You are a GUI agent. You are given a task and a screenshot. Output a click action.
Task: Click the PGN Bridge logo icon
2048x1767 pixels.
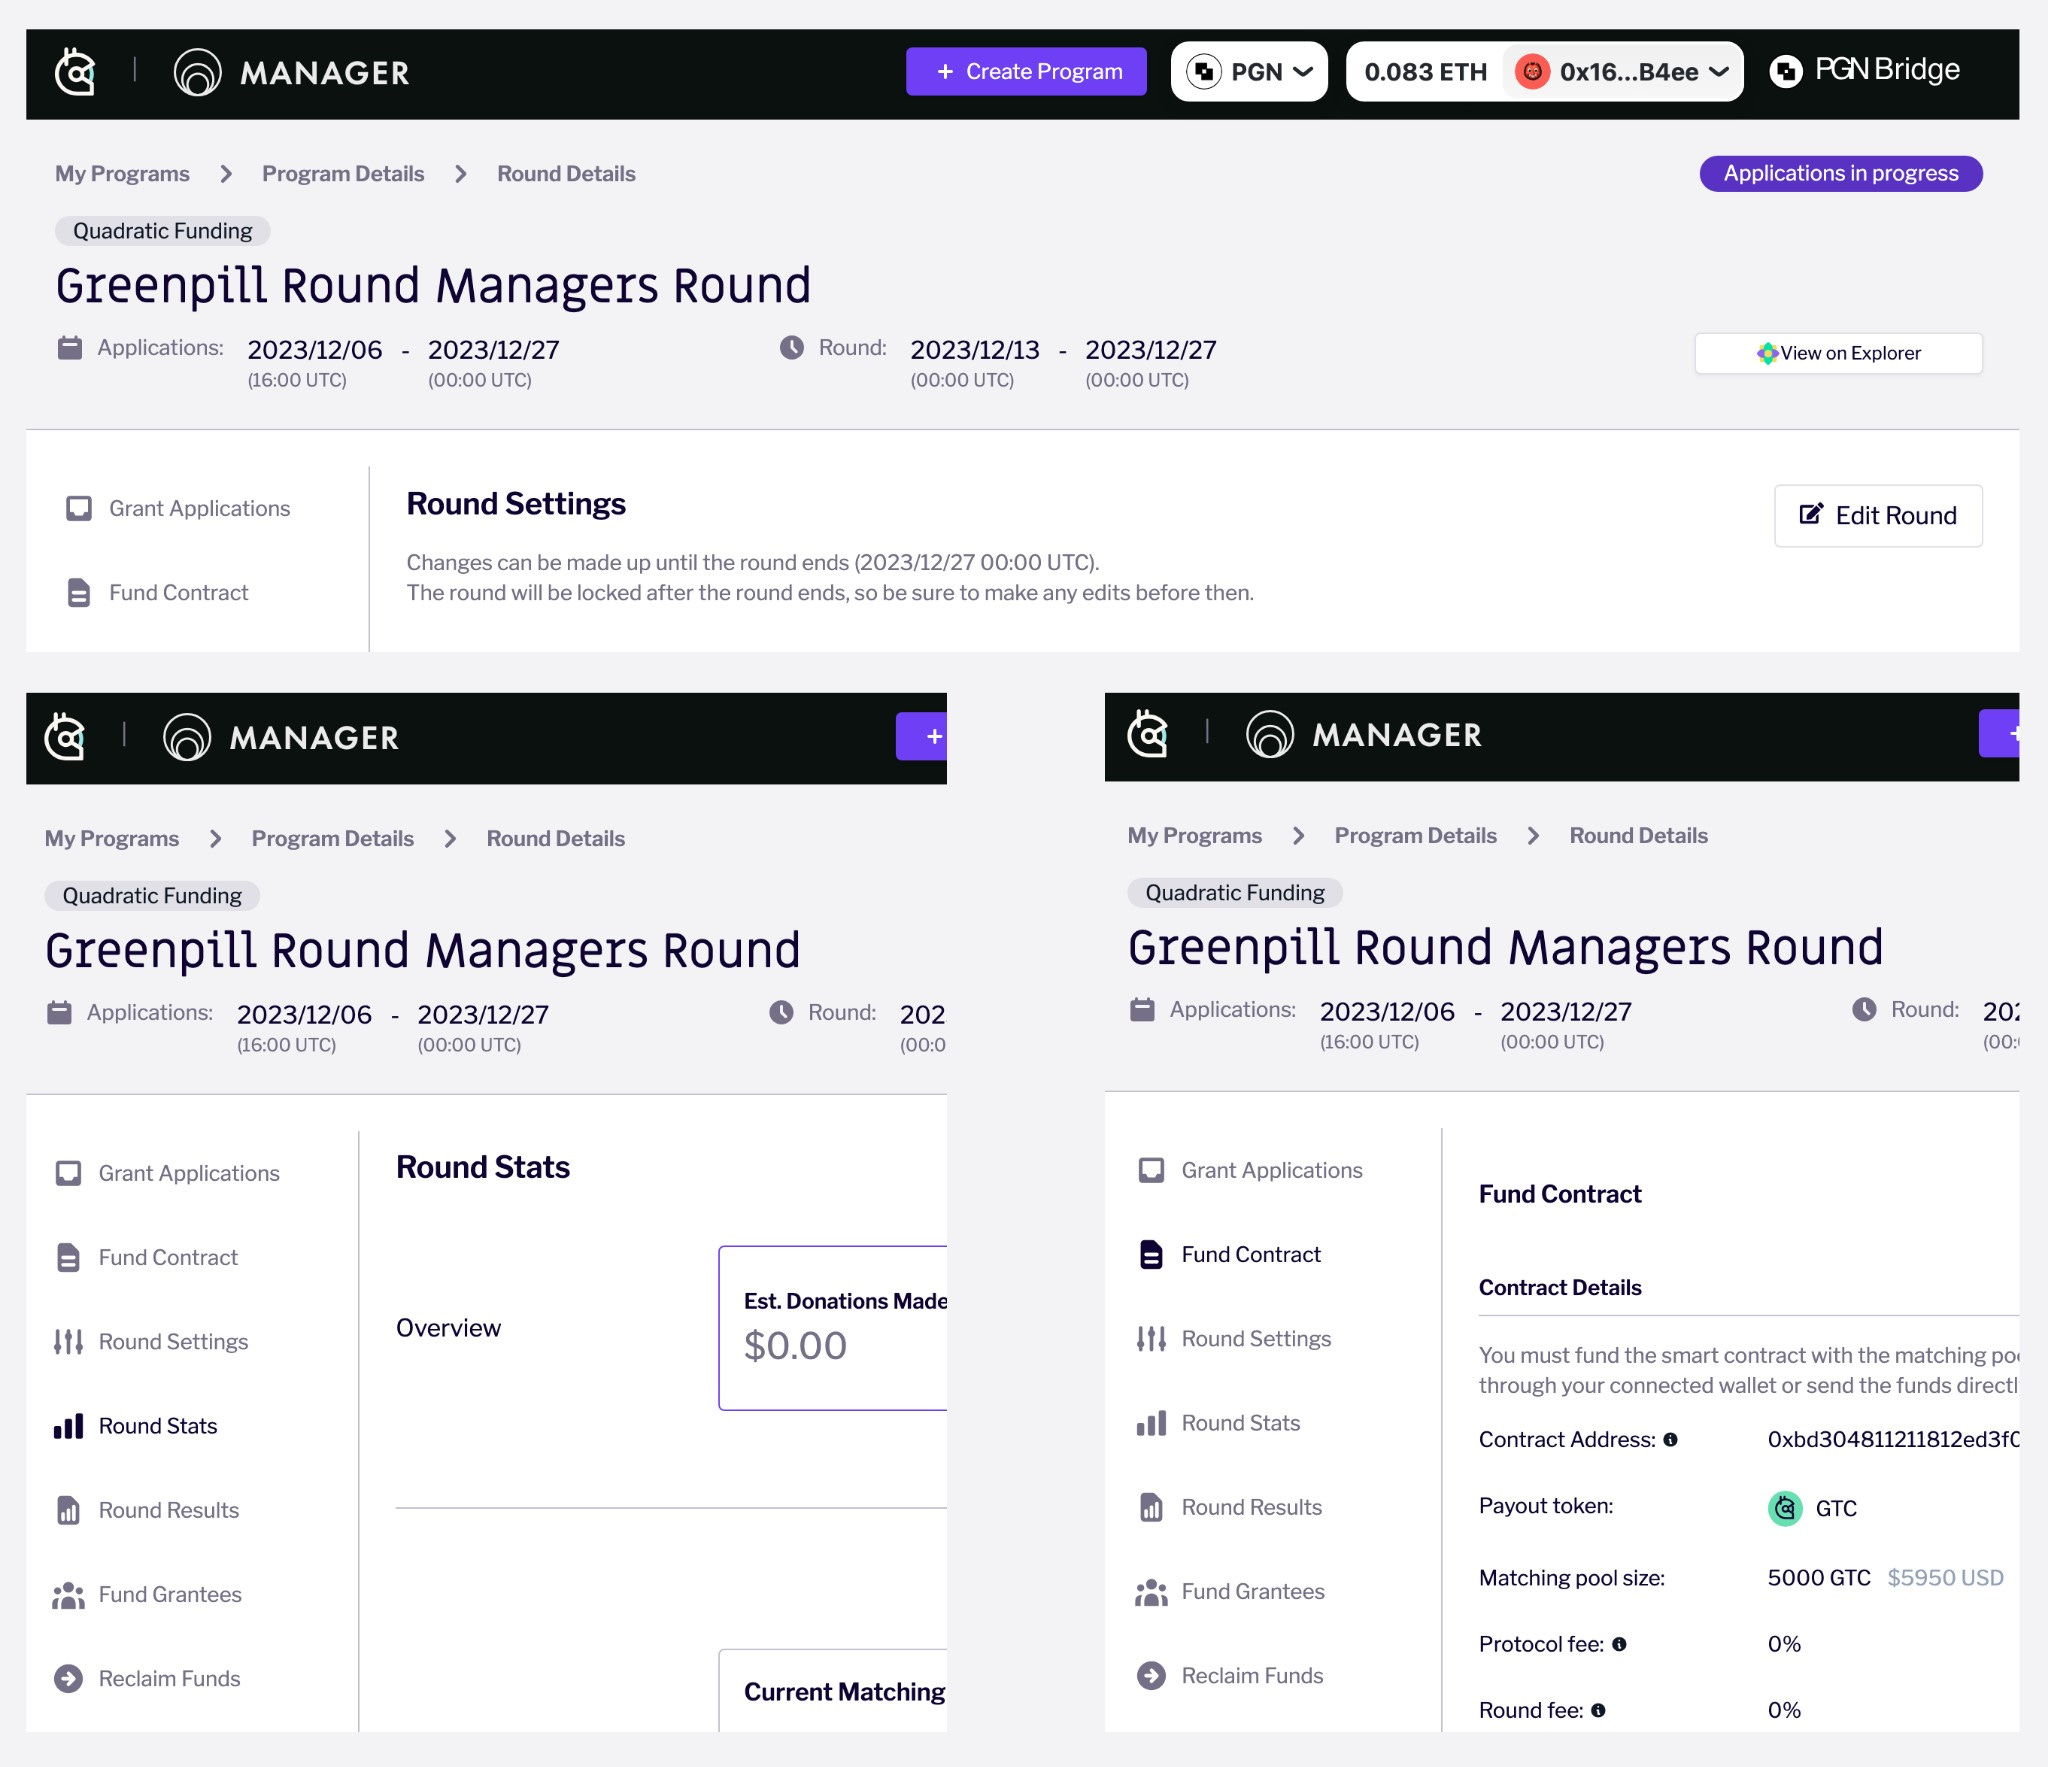point(1786,71)
